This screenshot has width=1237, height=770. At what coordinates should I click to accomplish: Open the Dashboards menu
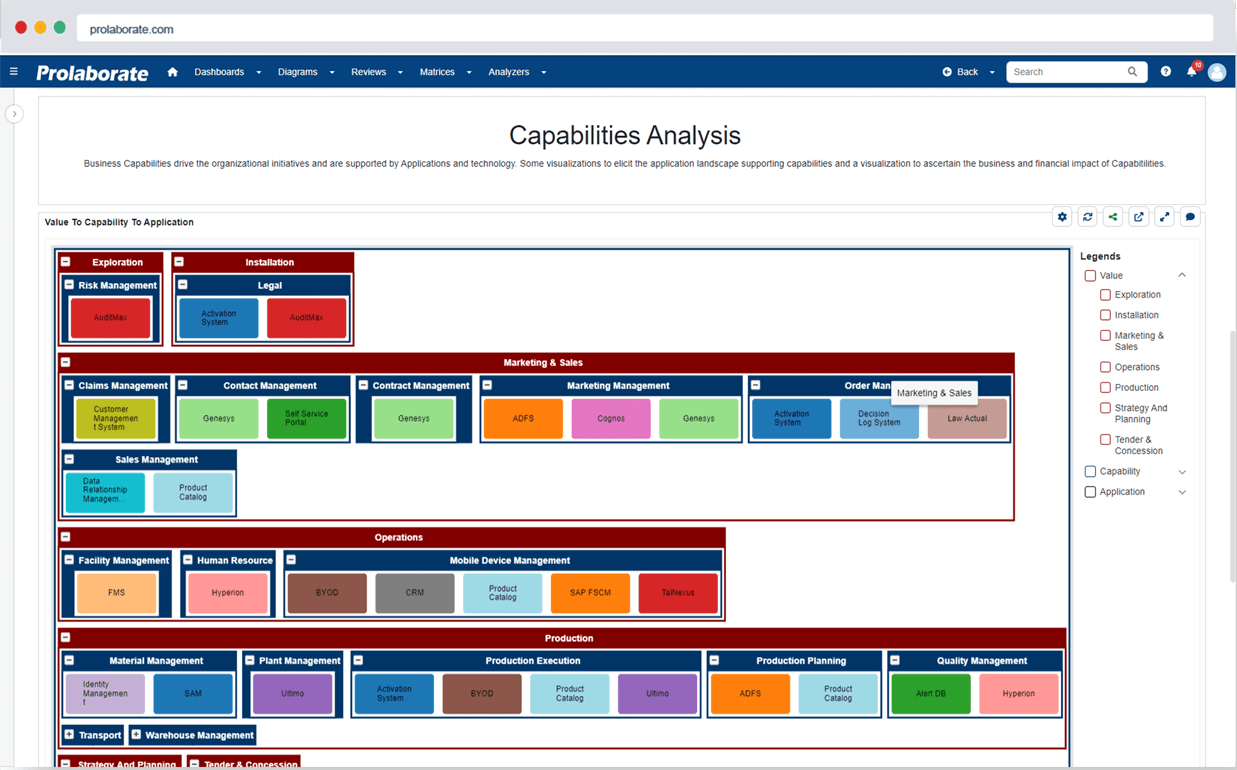(228, 72)
